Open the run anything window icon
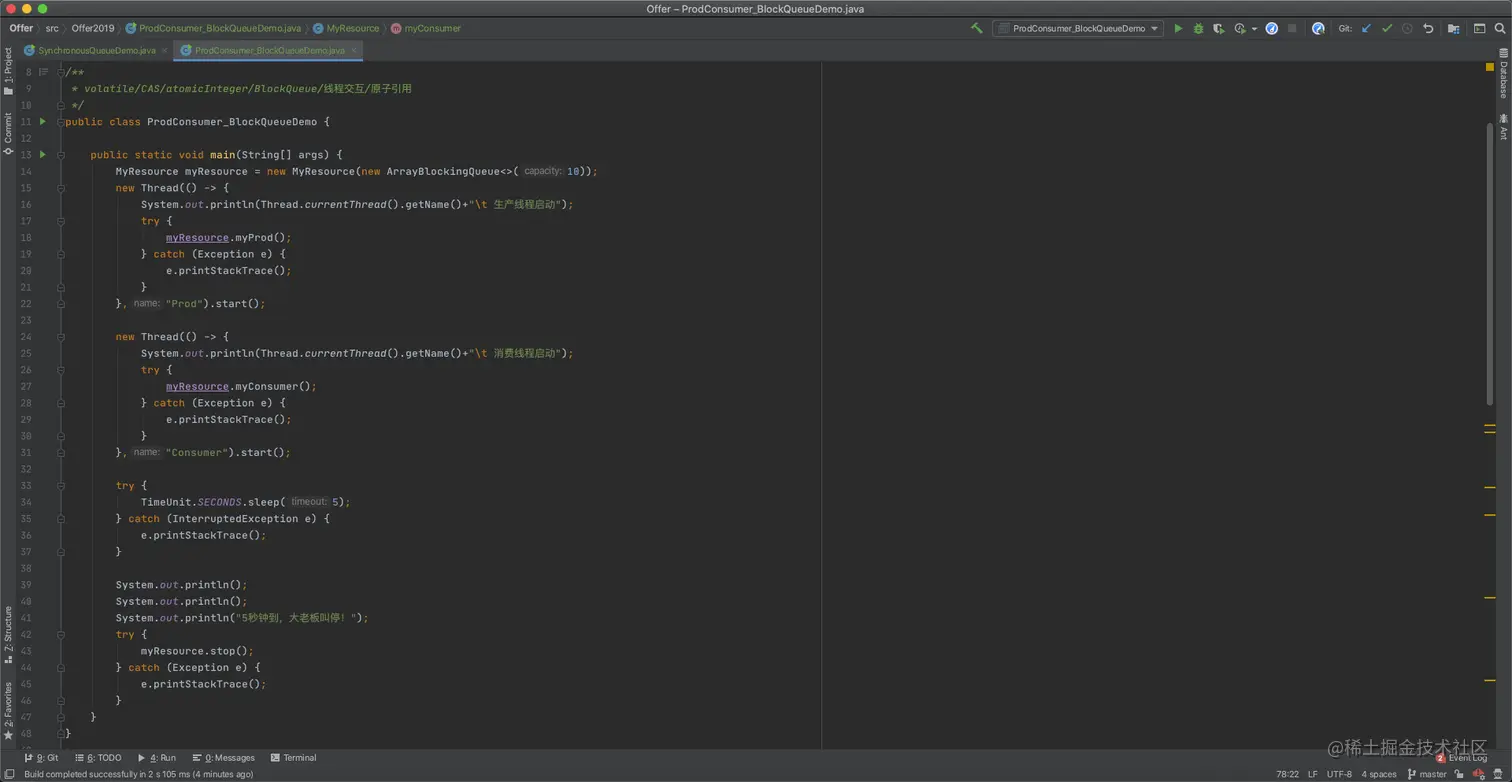This screenshot has height=782, width=1512. pyautogui.click(x=1479, y=29)
